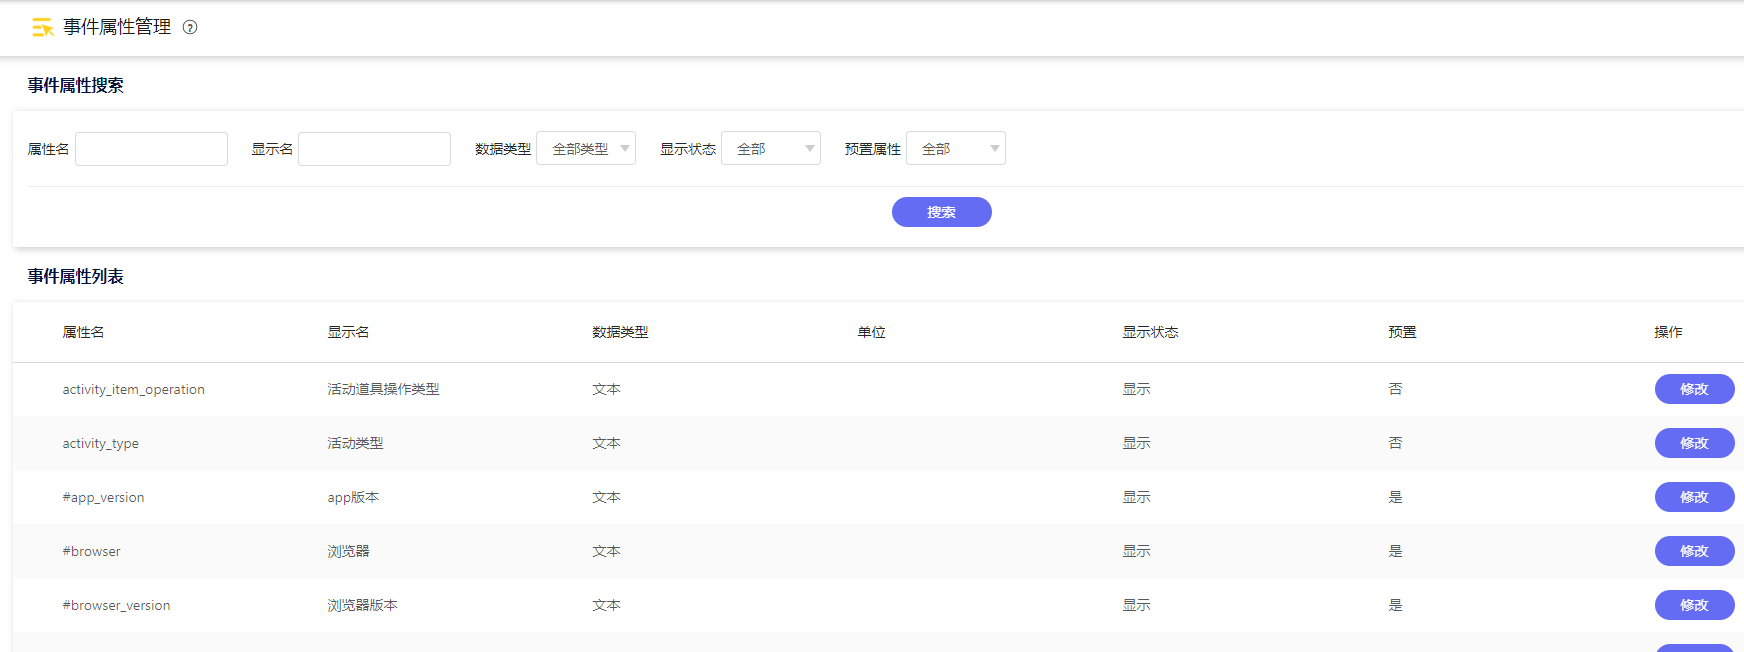Click the event attribute management logo icon
This screenshot has width=1744, height=652.
click(42, 28)
